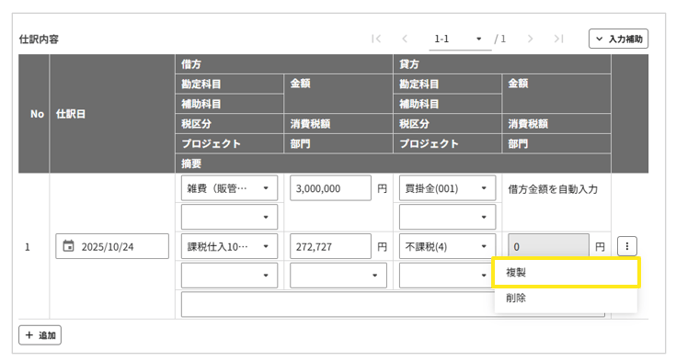Go to previous page arrow

coord(404,39)
